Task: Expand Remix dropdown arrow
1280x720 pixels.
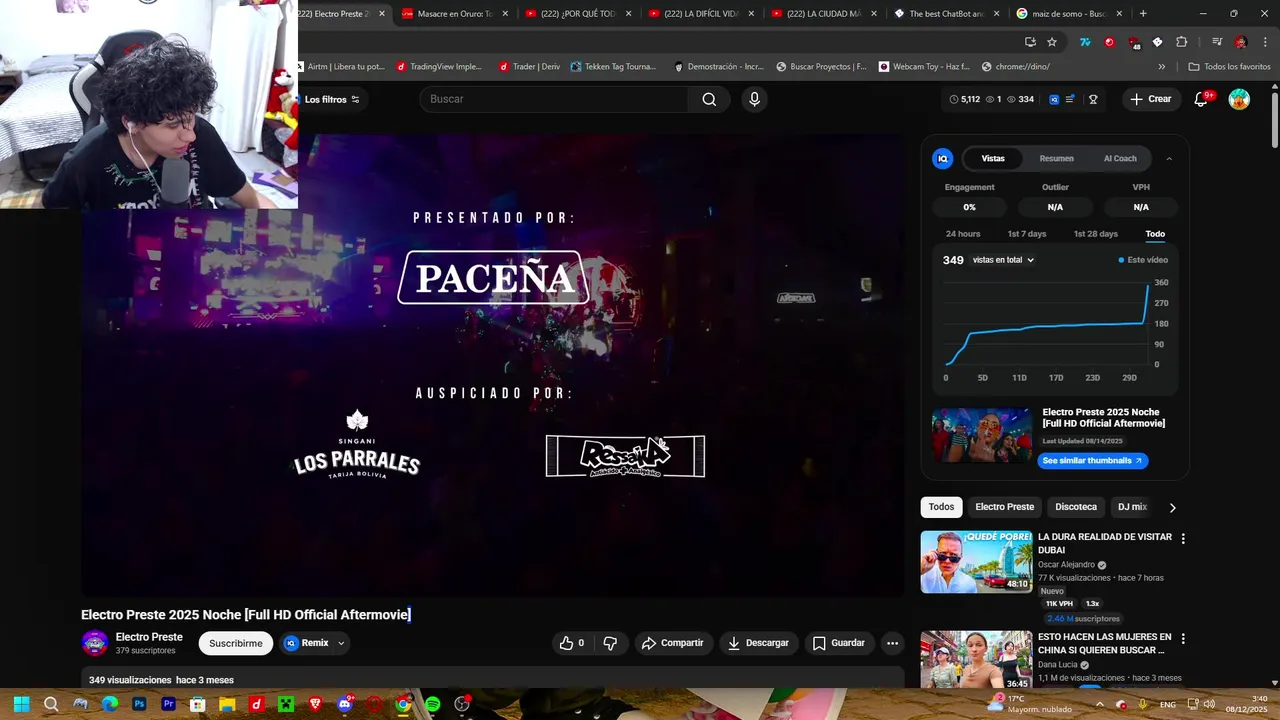Action: [x=341, y=643]
